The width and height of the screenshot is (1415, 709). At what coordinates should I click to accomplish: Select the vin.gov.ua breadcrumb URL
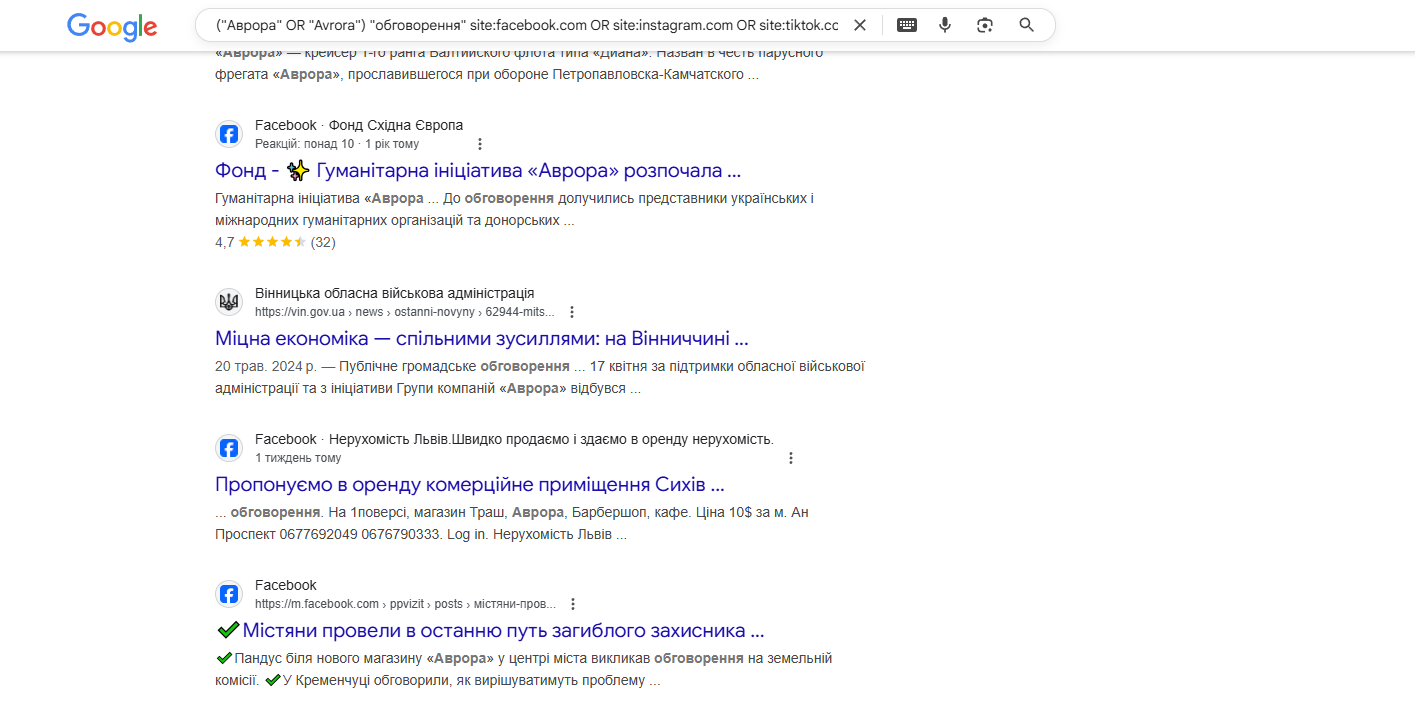tap(405, 312)
